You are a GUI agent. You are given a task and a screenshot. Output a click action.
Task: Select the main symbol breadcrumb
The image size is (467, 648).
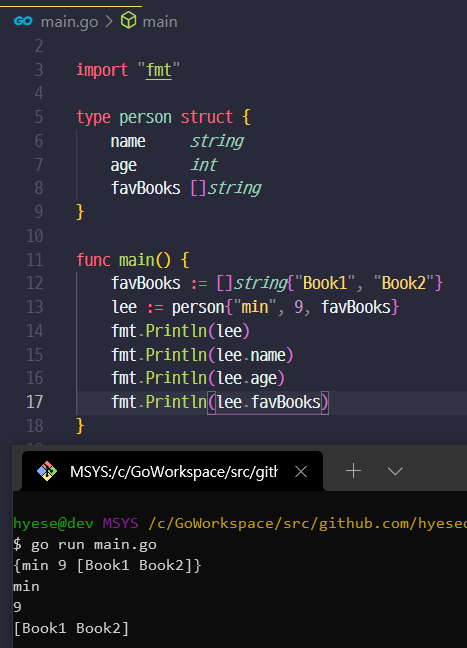point(160,21)
